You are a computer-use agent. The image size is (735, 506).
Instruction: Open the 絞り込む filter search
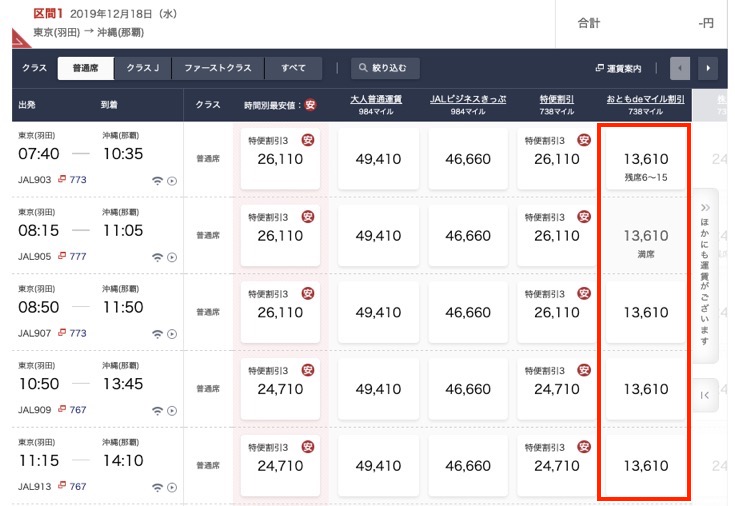[385, 68]
